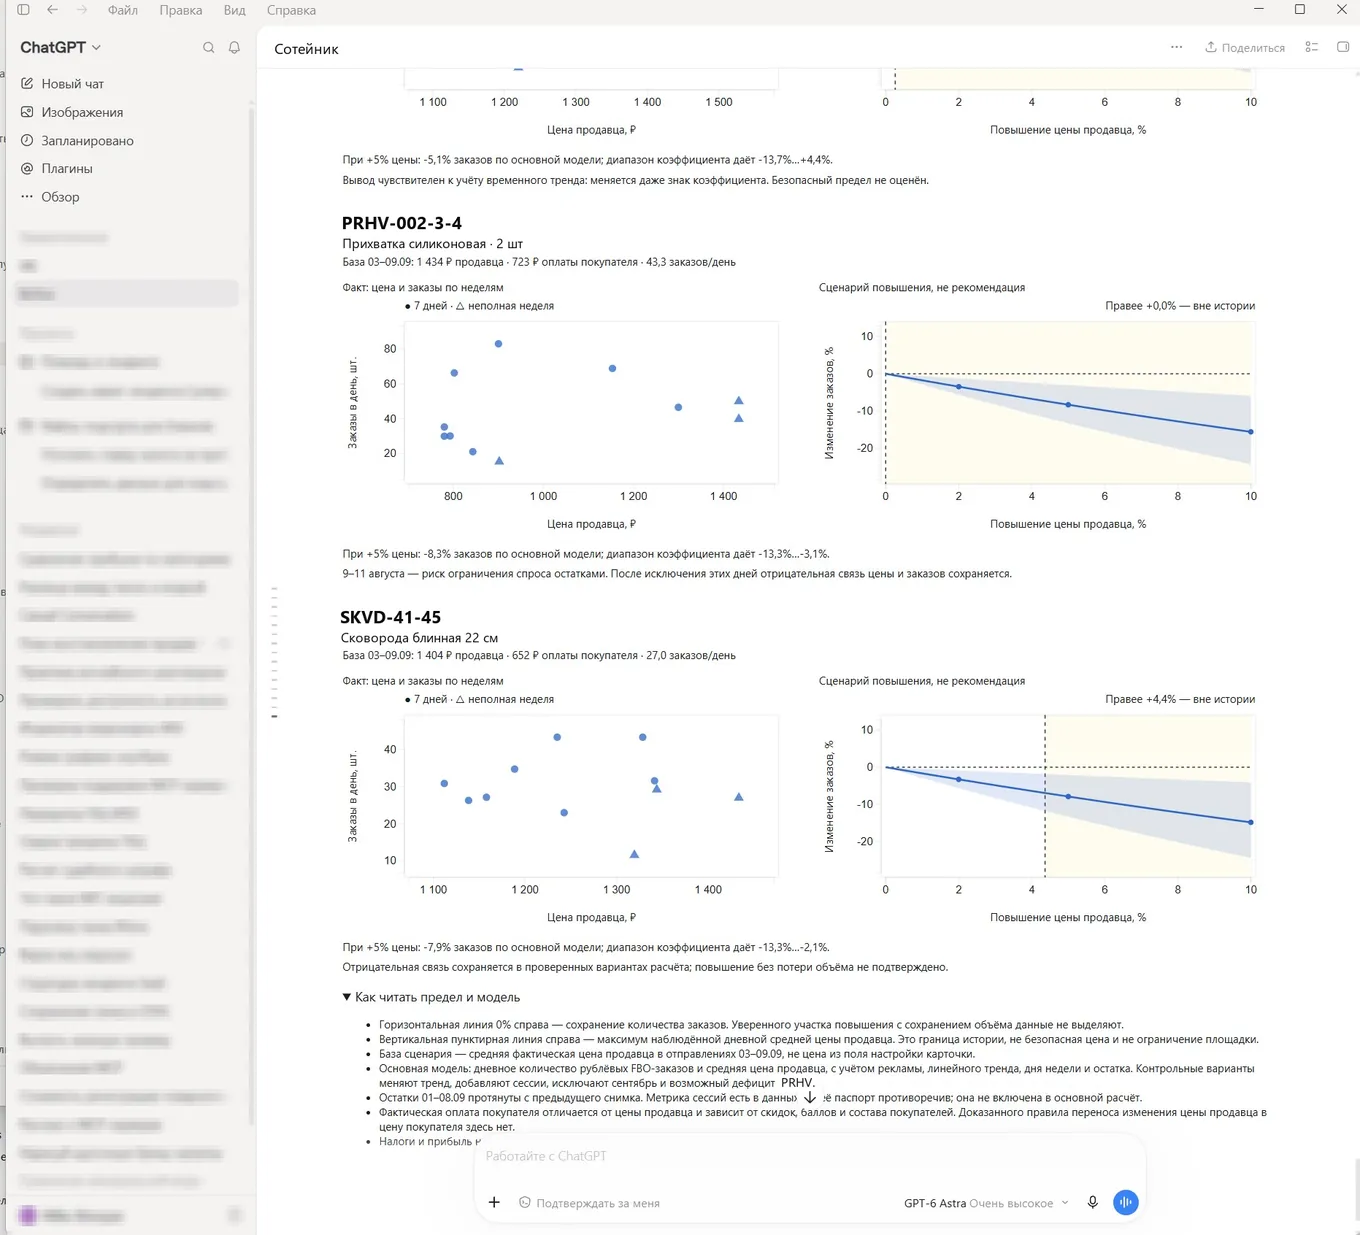Start dictation with the microphone icon

tap(1093, 1202)
